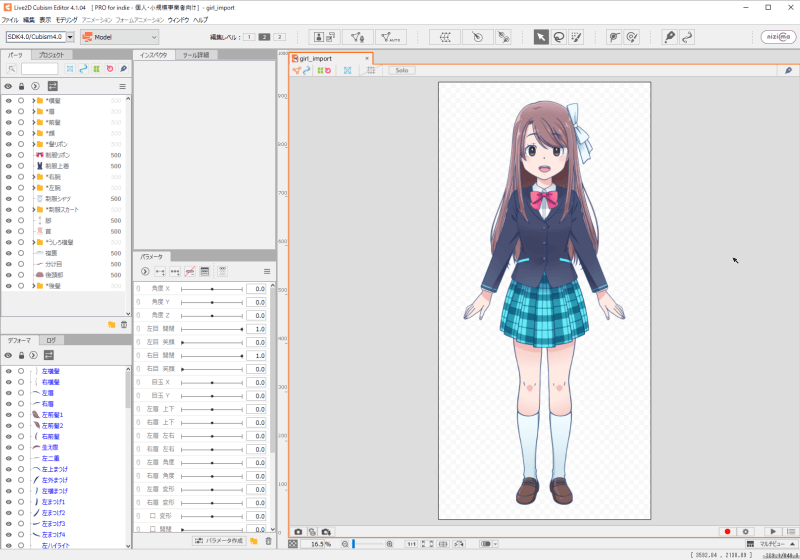
Task: Hide the 制服シャツ part
Action: 9,199
